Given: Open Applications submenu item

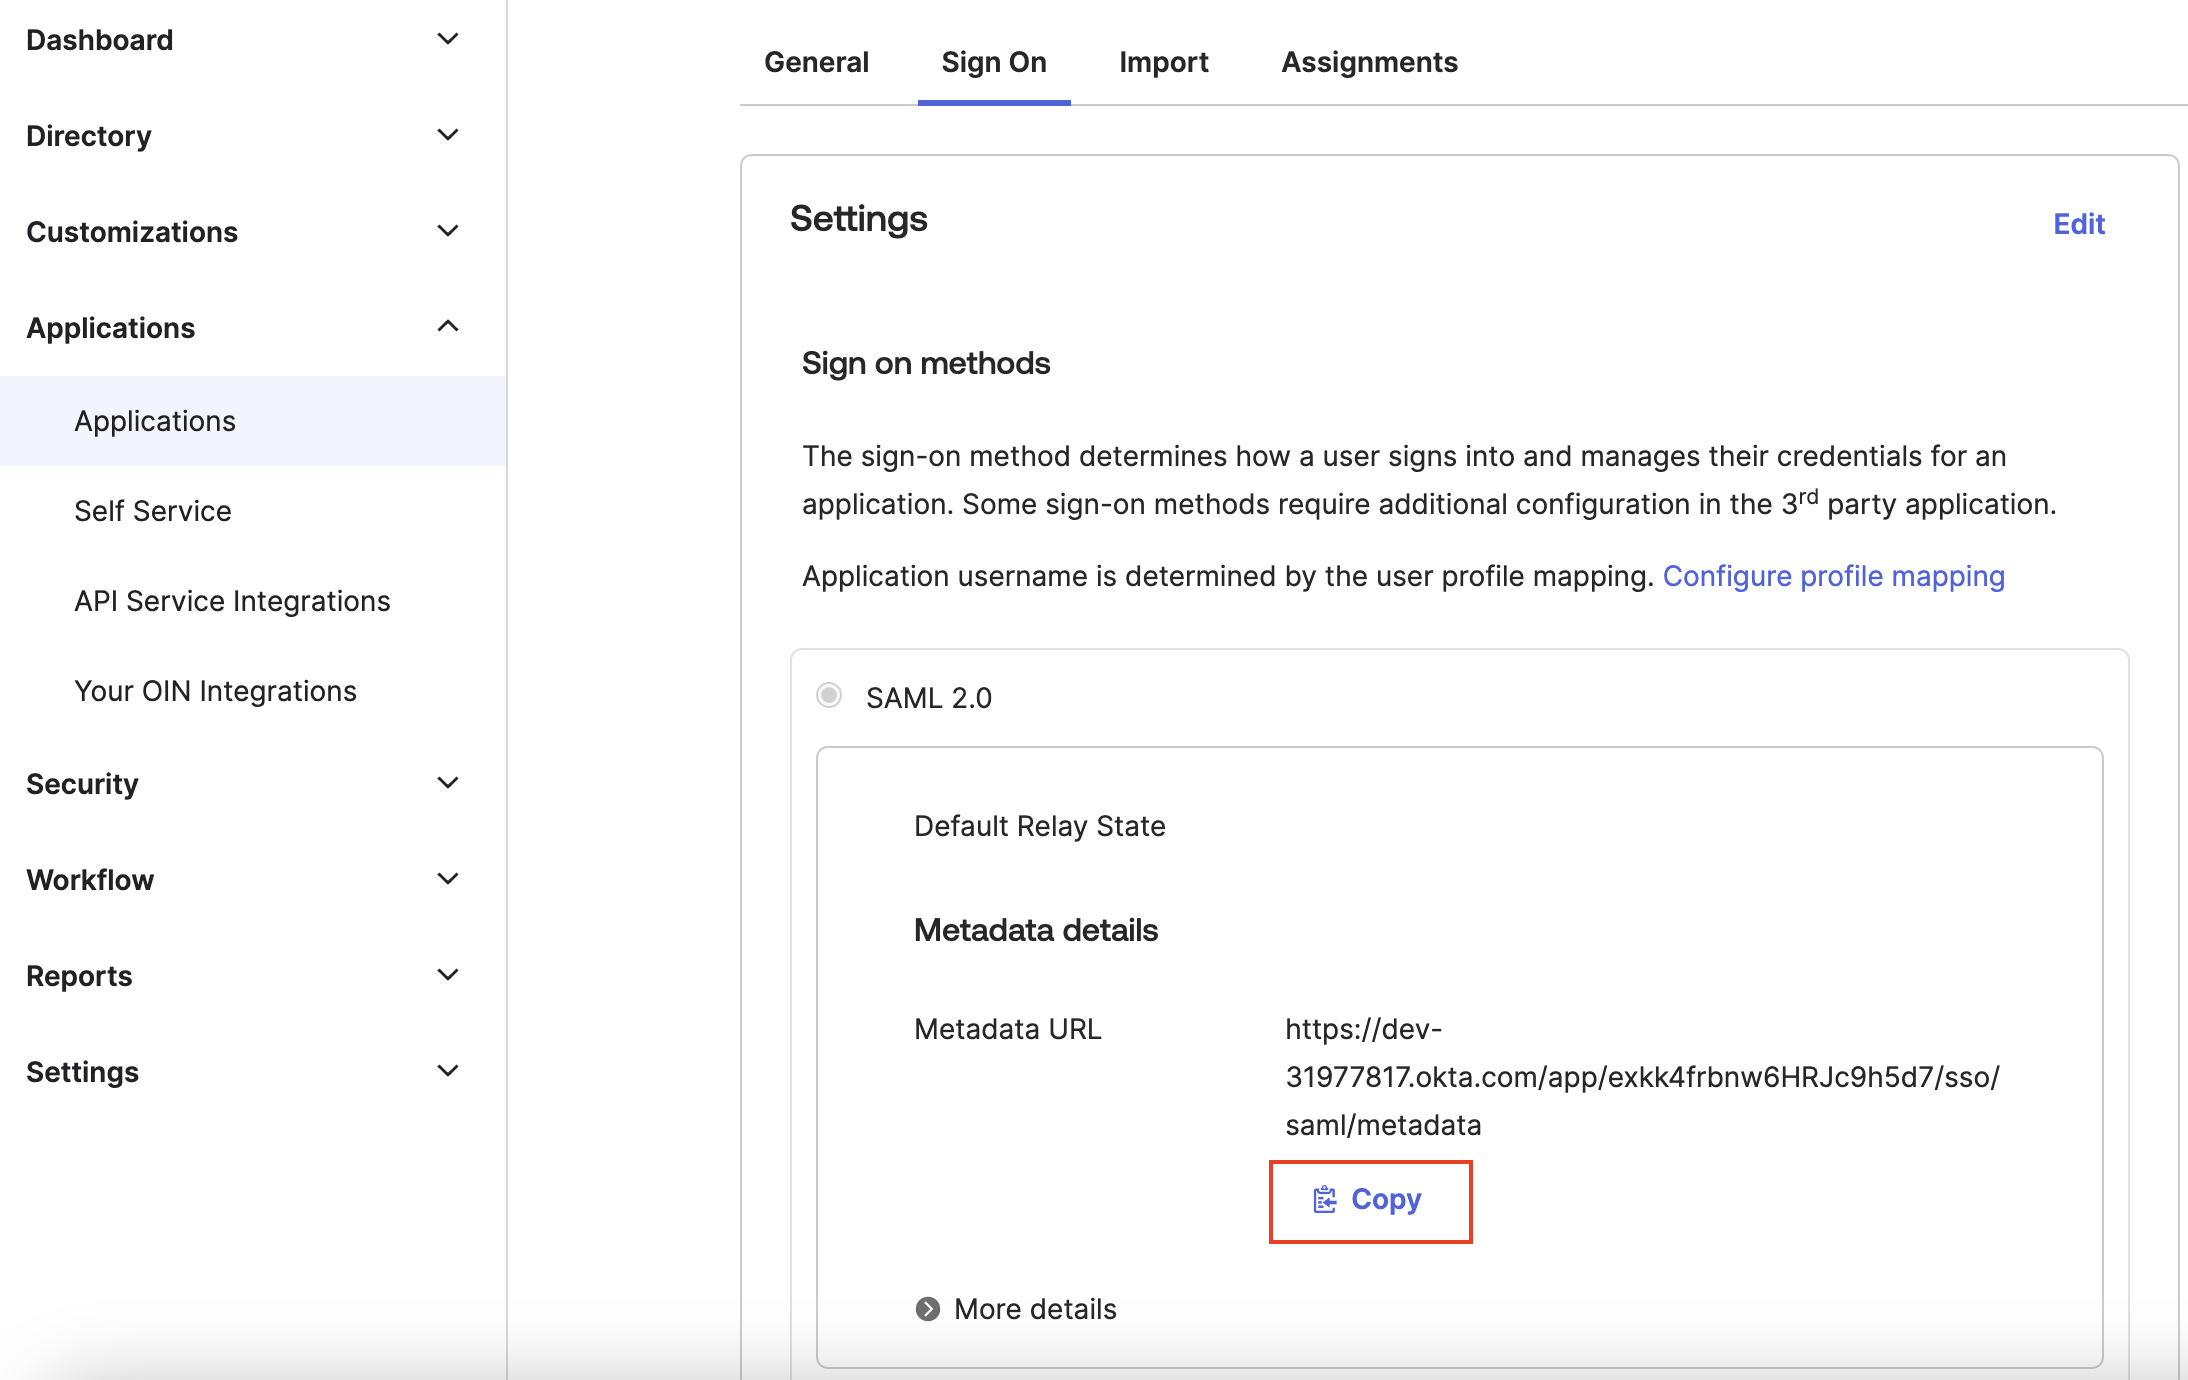Looking at the screenshot, I should click(253, 421).
